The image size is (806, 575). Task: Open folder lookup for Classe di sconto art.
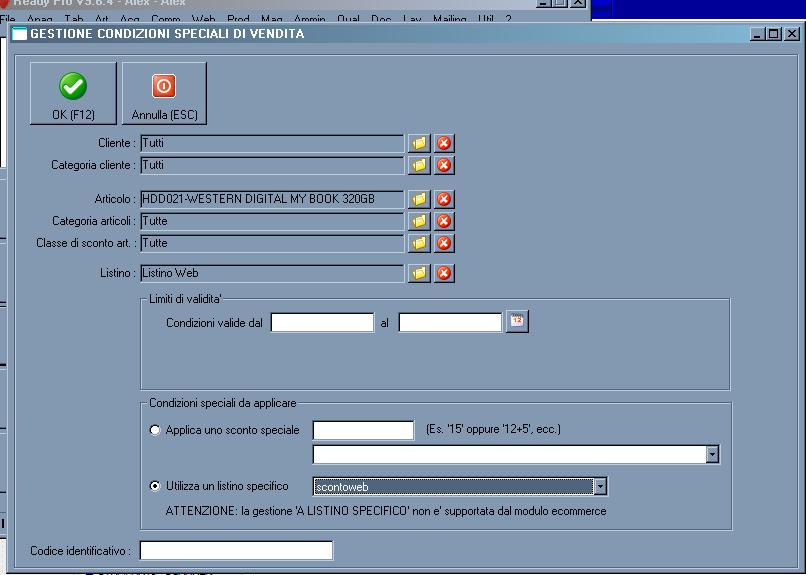(419, 244)
